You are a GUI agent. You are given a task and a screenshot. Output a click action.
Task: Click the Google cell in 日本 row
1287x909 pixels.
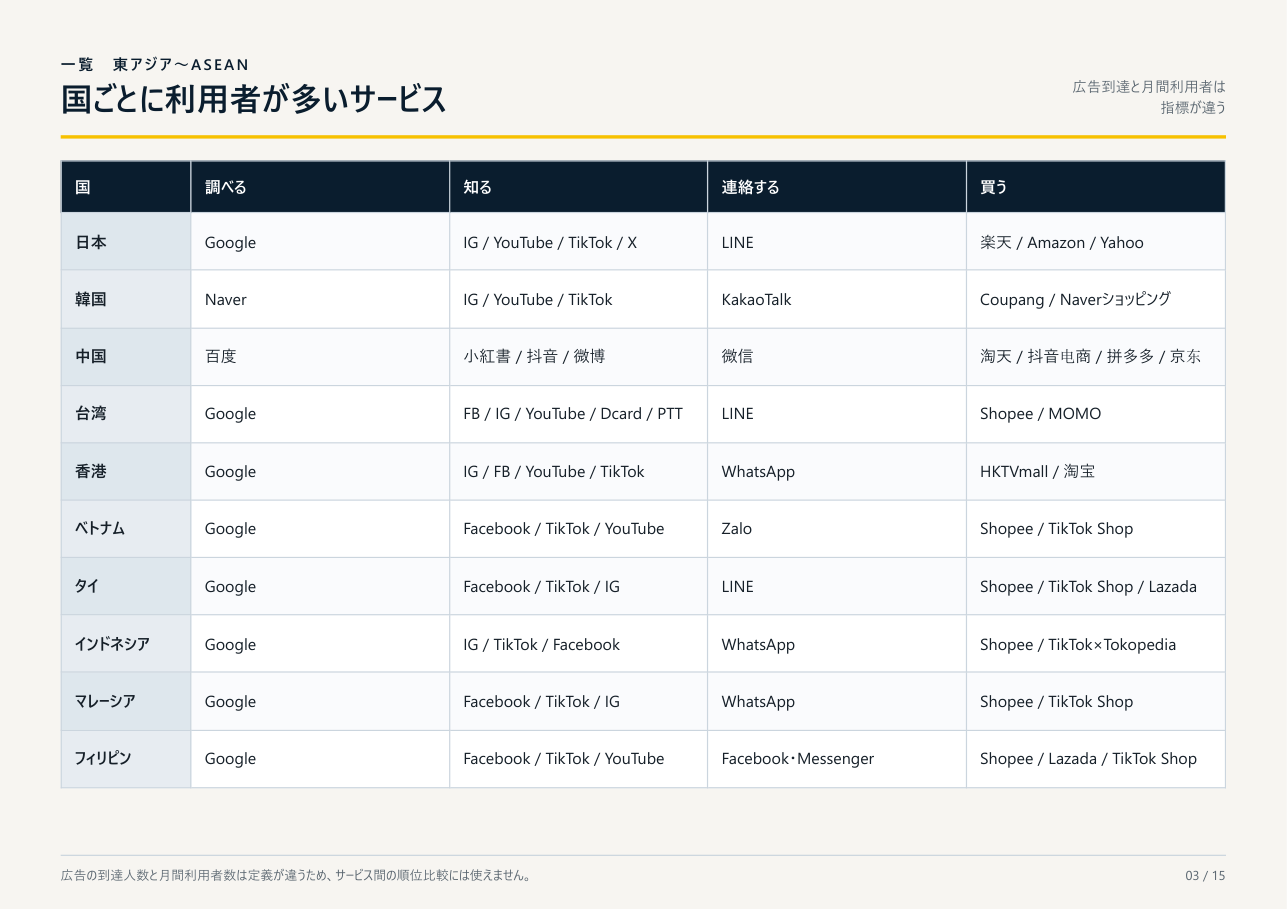coord(320,242)
